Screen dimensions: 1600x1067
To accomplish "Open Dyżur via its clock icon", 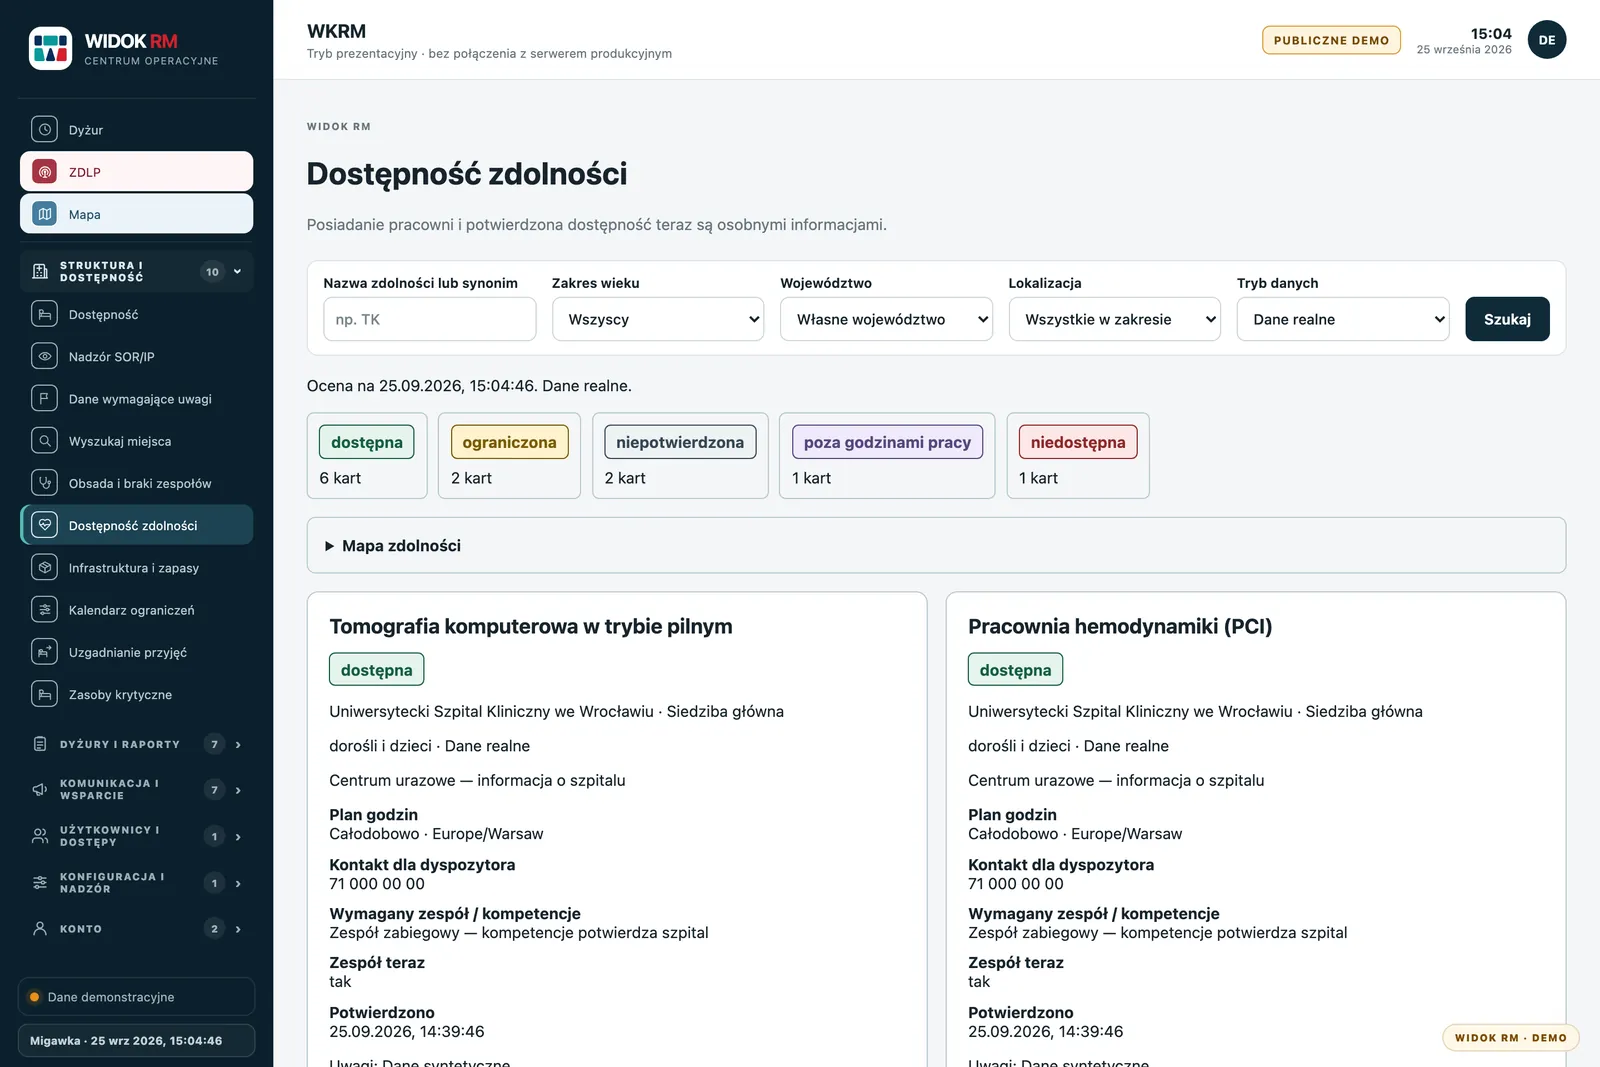I will click(44, 130).
